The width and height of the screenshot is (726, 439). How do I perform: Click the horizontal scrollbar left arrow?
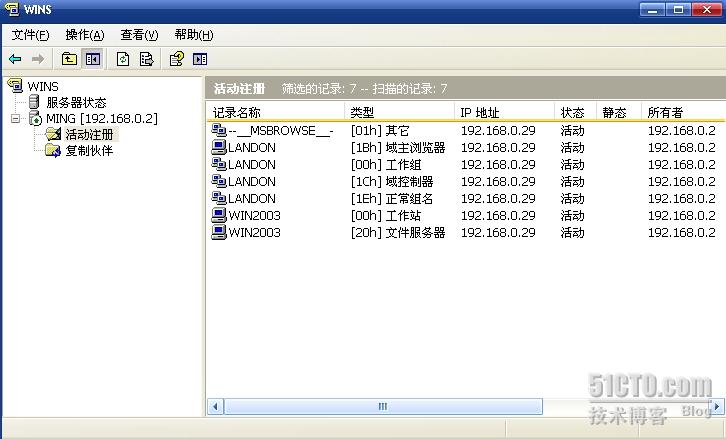click(x=215, y=407)
